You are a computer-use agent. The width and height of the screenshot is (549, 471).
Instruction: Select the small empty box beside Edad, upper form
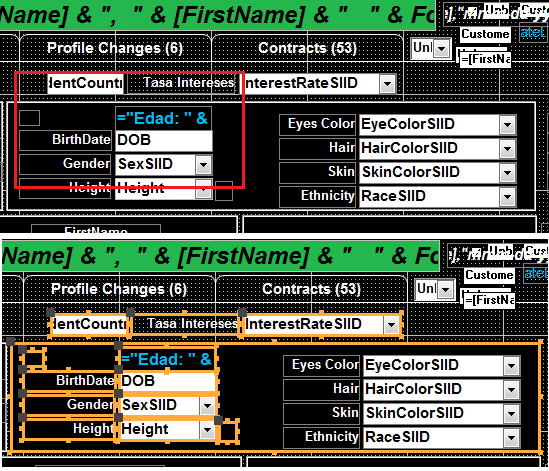click(29, 118)
